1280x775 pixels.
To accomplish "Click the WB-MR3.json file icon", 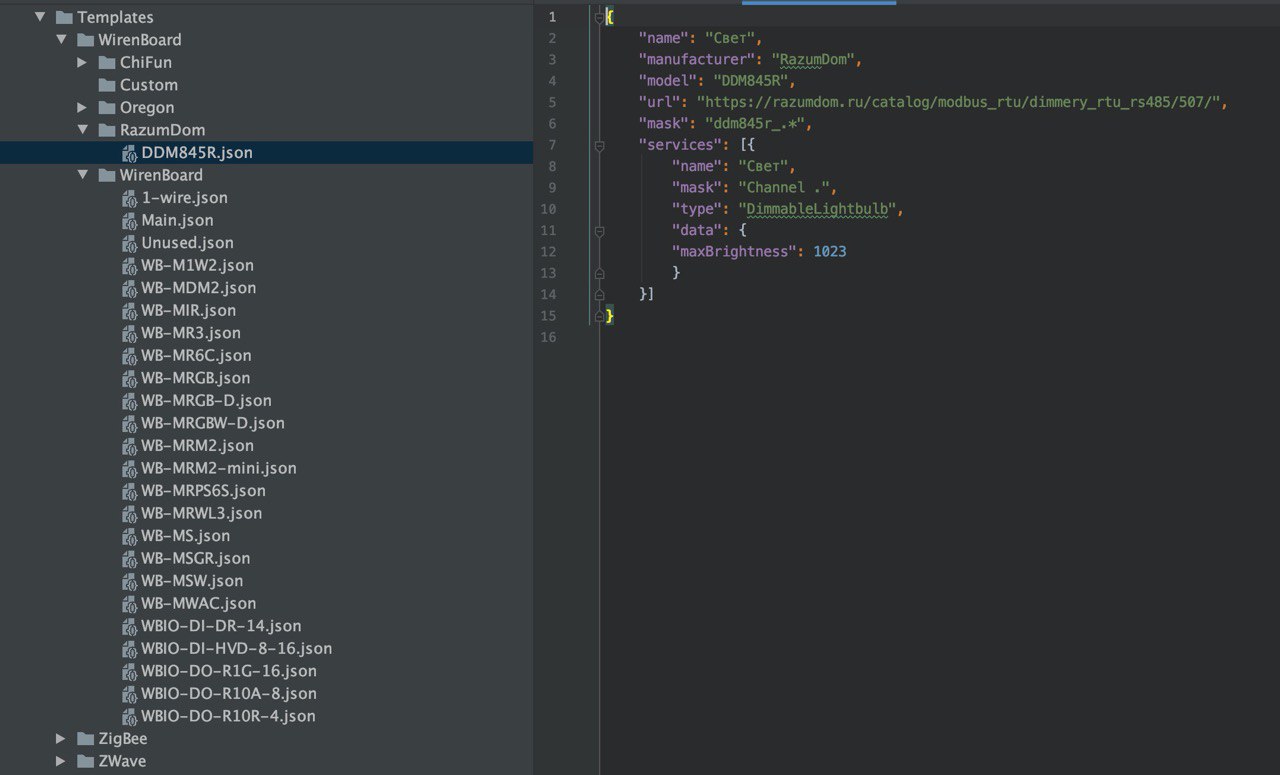I will [x=129, y=333].
